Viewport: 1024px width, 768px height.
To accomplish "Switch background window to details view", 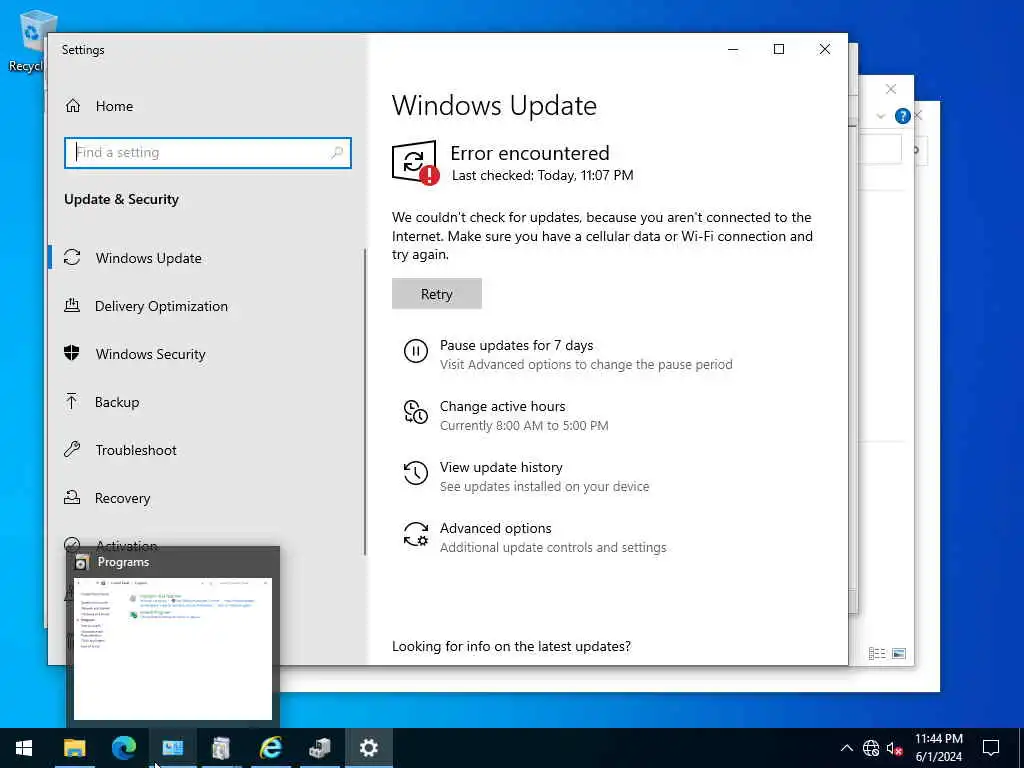I will (x=877, y=653).
